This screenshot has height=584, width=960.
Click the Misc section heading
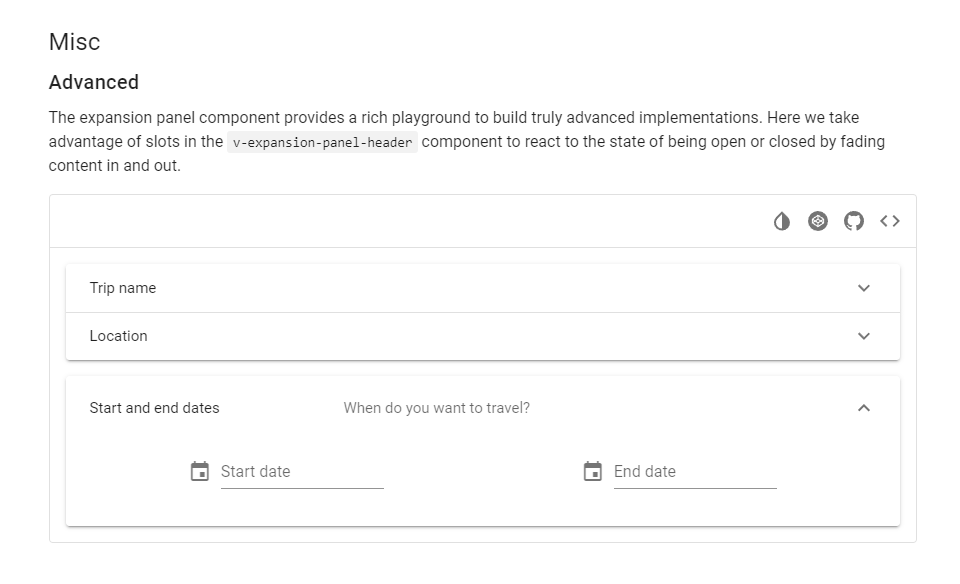pyautogui.click(x=75, y=42)
